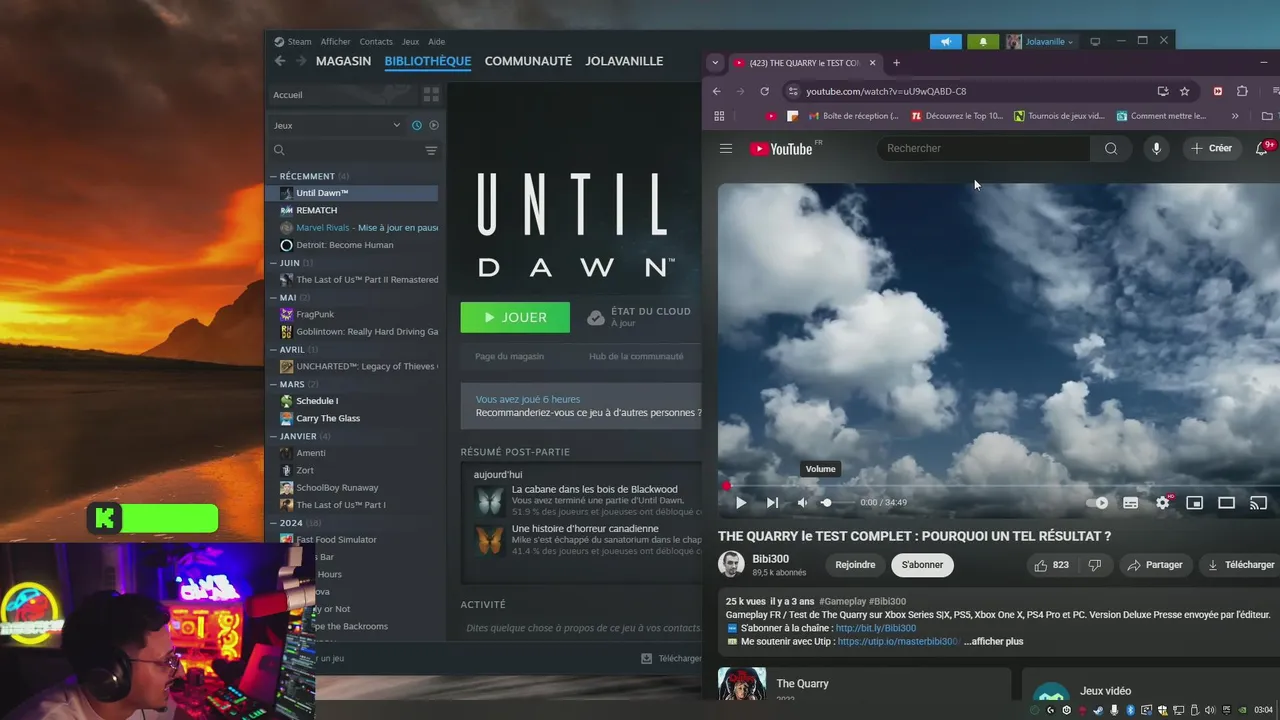
Task: Sort library by recent activity clock icon
Action: [417, 125]
